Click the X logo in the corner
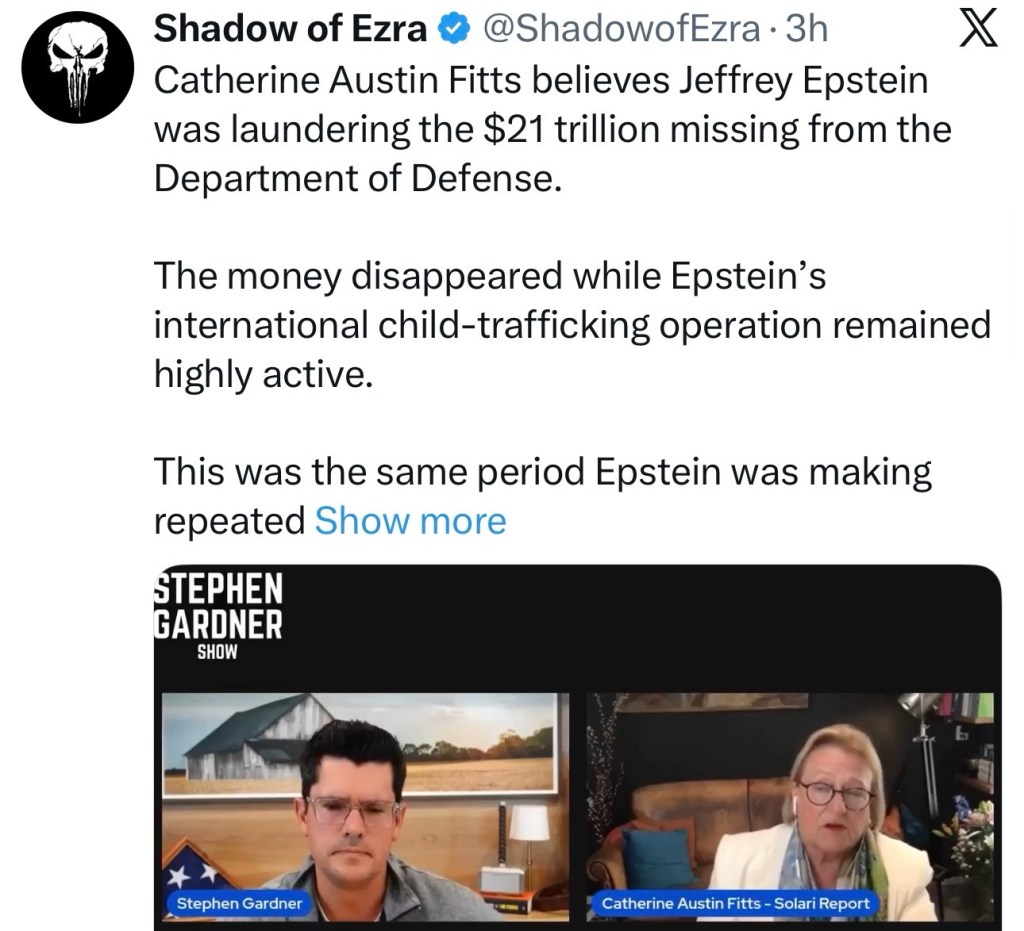 click(978, 28)
